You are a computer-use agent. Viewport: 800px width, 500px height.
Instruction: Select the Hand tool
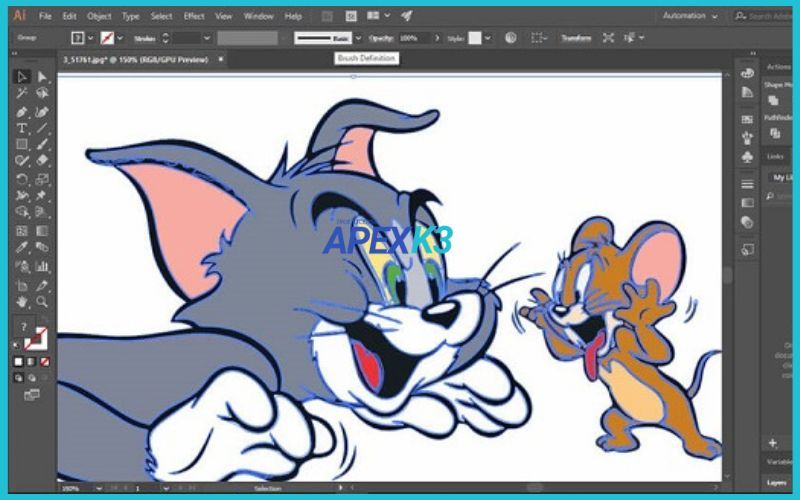pos(22,302)
